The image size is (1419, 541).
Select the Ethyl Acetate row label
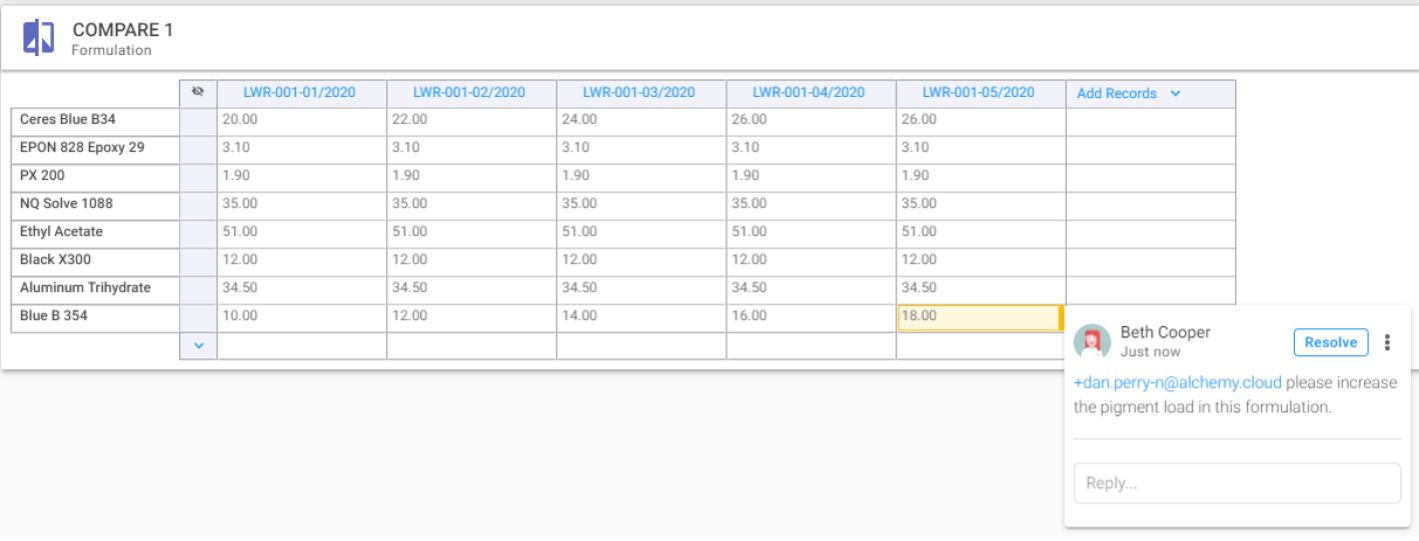(95, 232)
